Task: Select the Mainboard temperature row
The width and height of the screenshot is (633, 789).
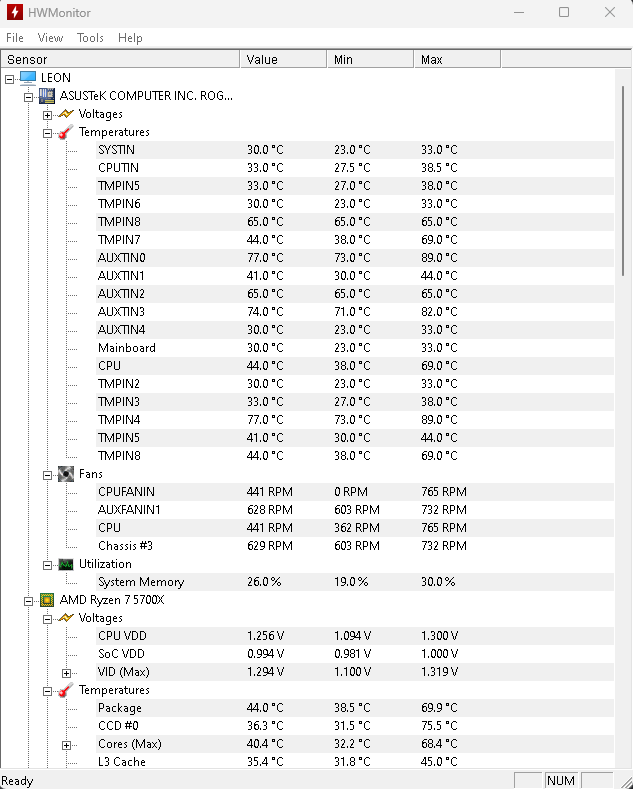Action: (x=355, y=348)
